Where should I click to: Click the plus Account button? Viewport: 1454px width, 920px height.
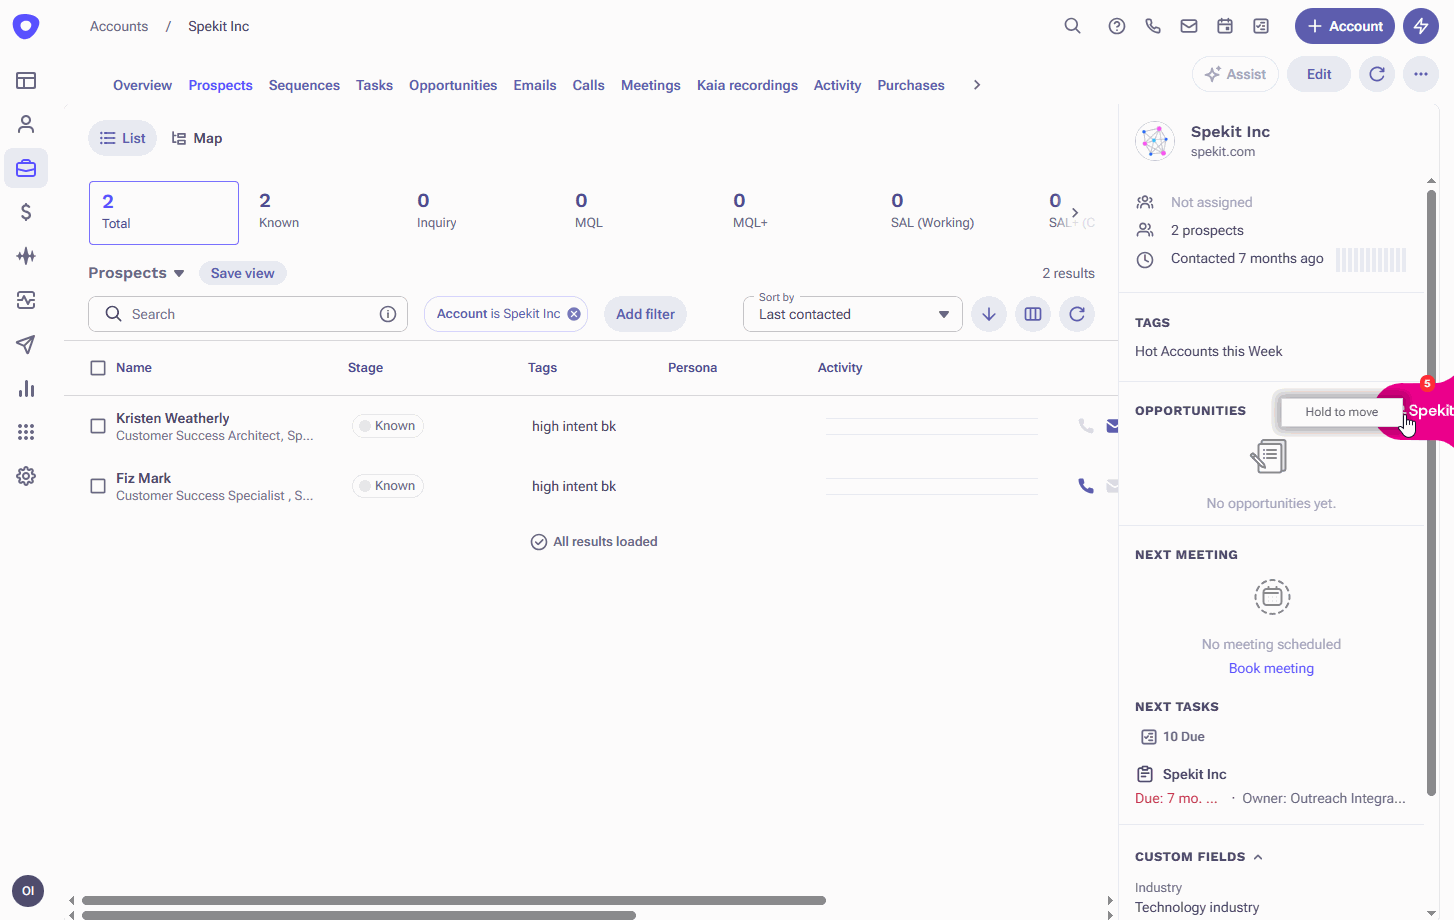pyautogui.click(x=1345, y=26)
